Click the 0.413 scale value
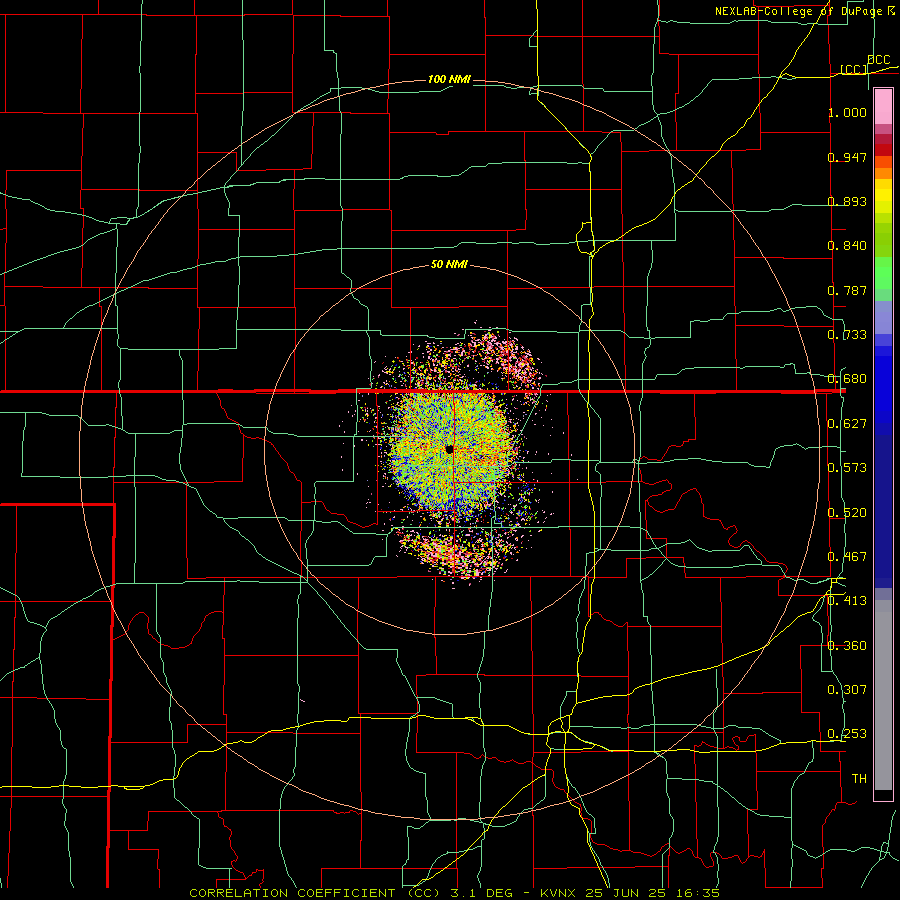The height and width of the screenshot is (900, 900). click(x=847, y=601)
